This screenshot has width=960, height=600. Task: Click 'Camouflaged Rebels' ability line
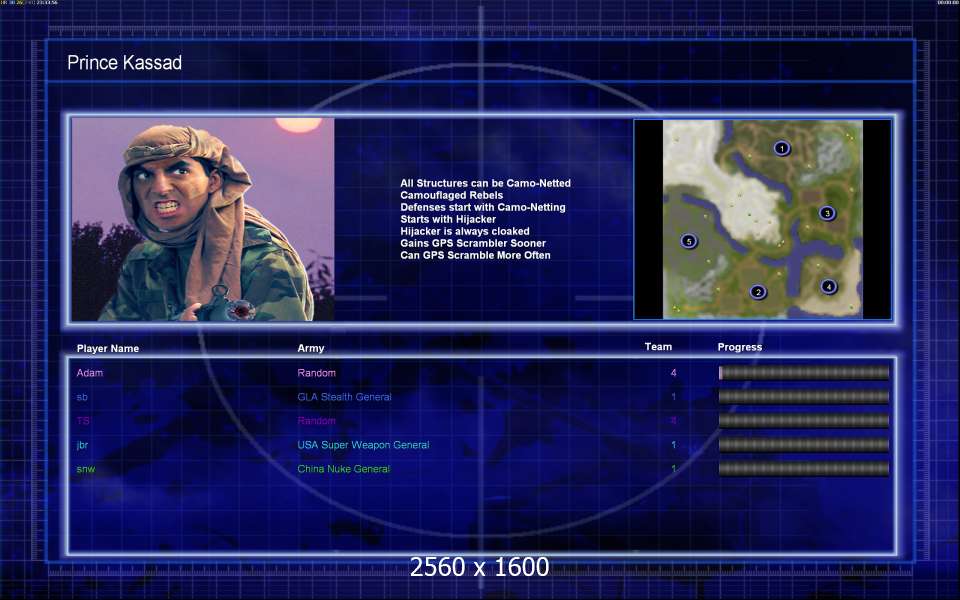click(x=451, y=195)
